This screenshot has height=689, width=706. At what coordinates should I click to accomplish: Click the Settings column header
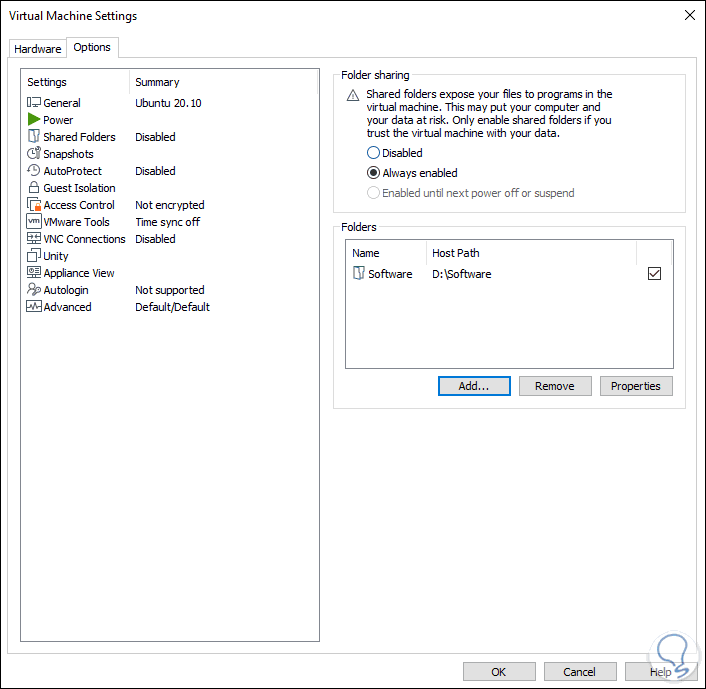[47, 82]
